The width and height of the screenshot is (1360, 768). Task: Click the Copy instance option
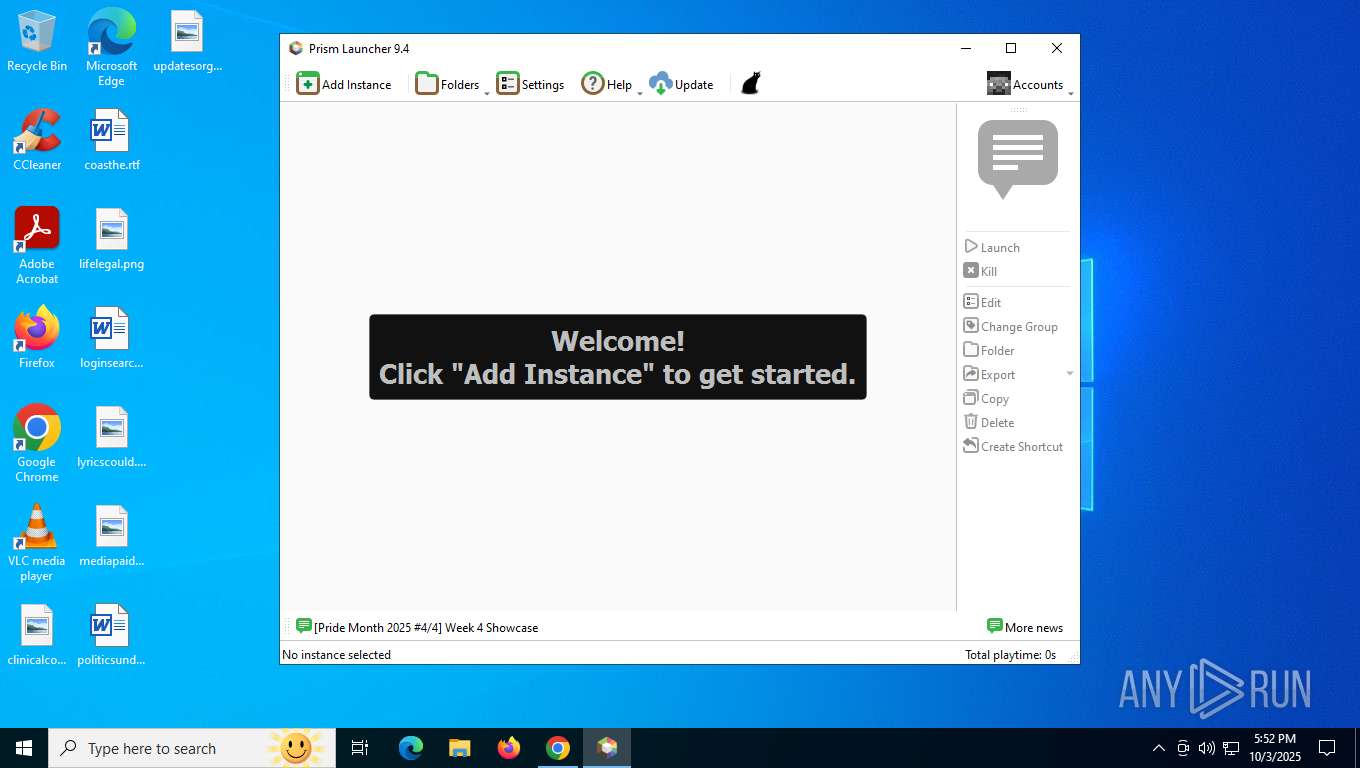pos(986,398)
